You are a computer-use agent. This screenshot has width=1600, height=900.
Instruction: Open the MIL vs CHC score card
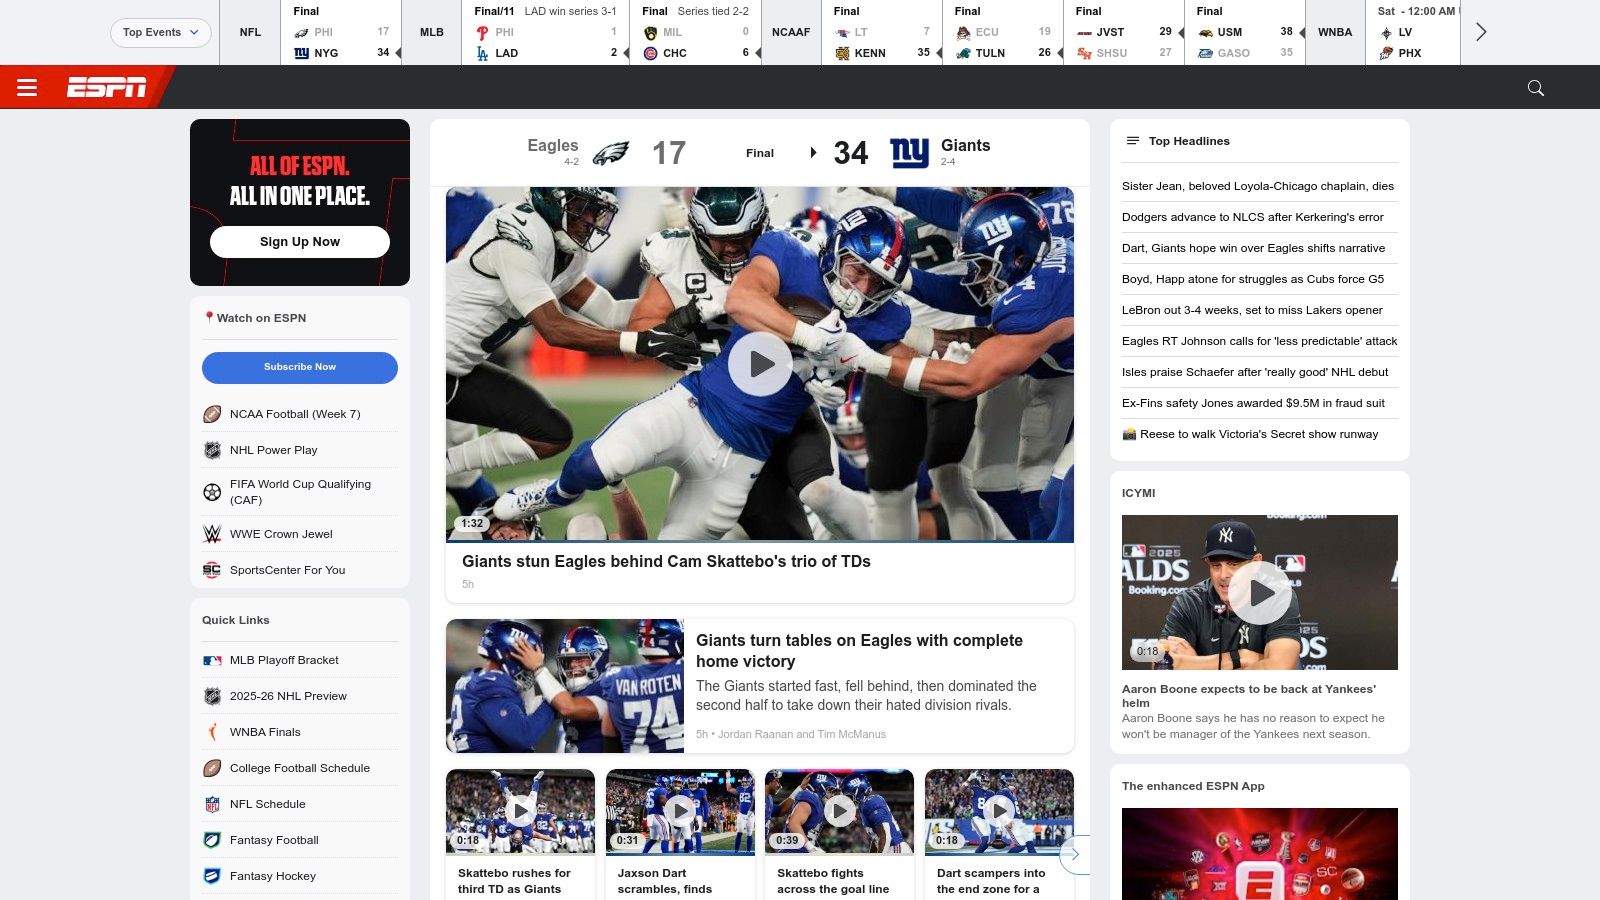[x=695, y=32]
